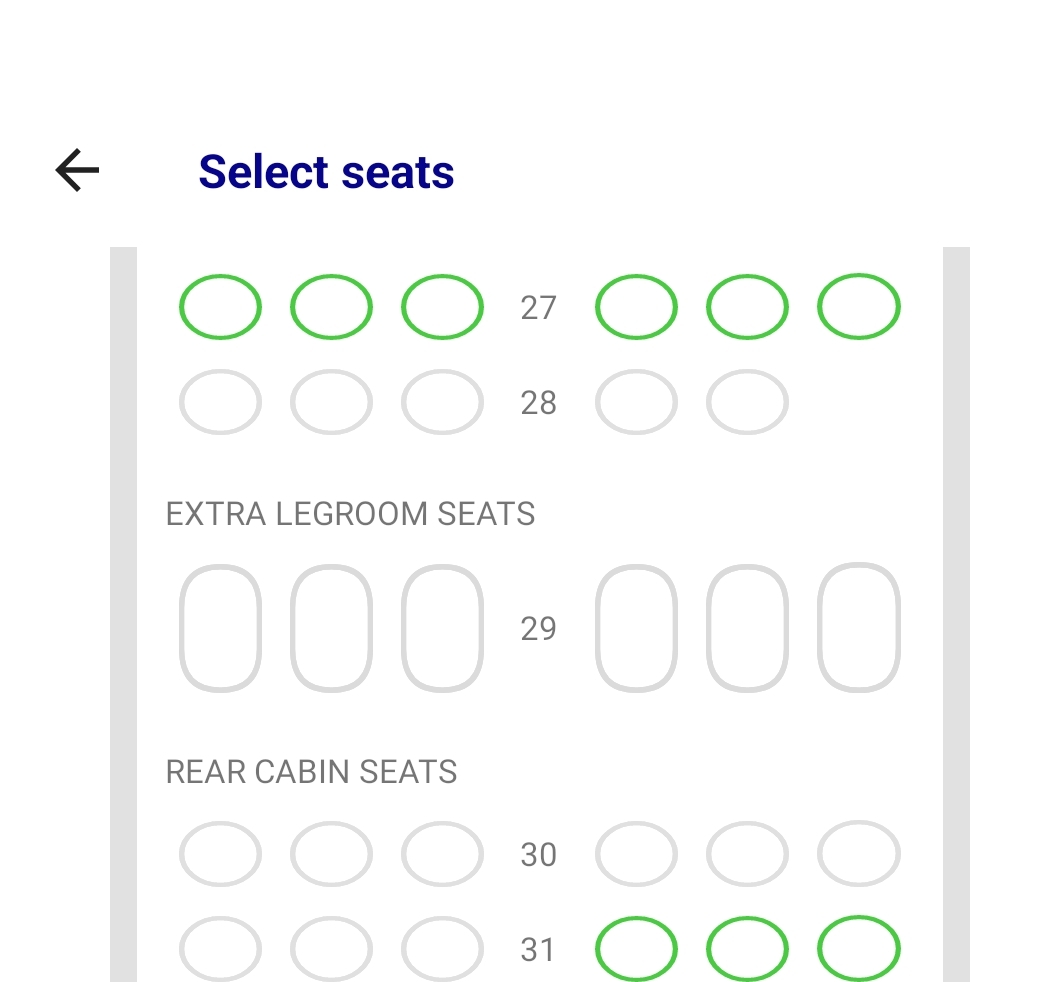The width and height of the screenshot is (1044, 982).
Task: Select the leftmost available seat in row 27
Action: (x=220, y=306)
